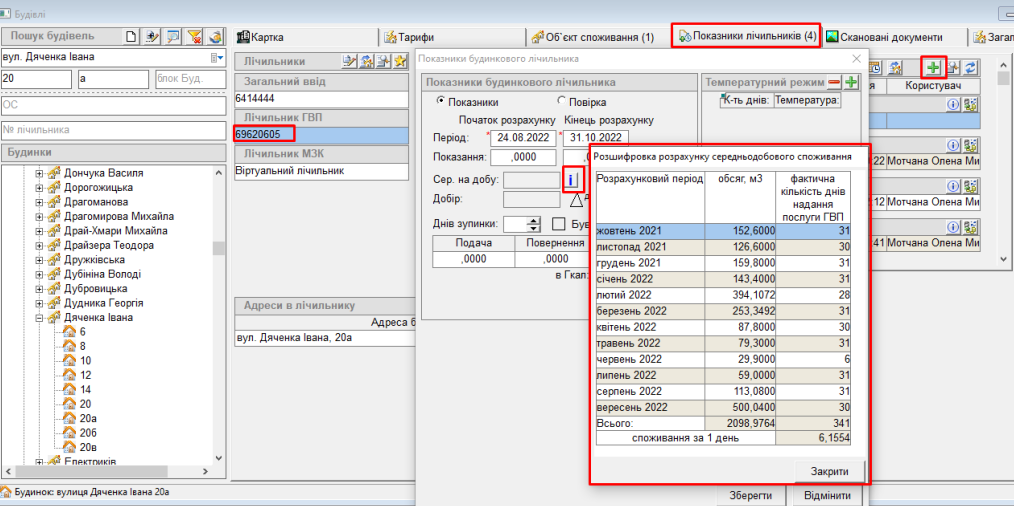This screenshot has height=506, width=1014.
Task: Expand the Драгоманова street node
Action: [40, 202]
